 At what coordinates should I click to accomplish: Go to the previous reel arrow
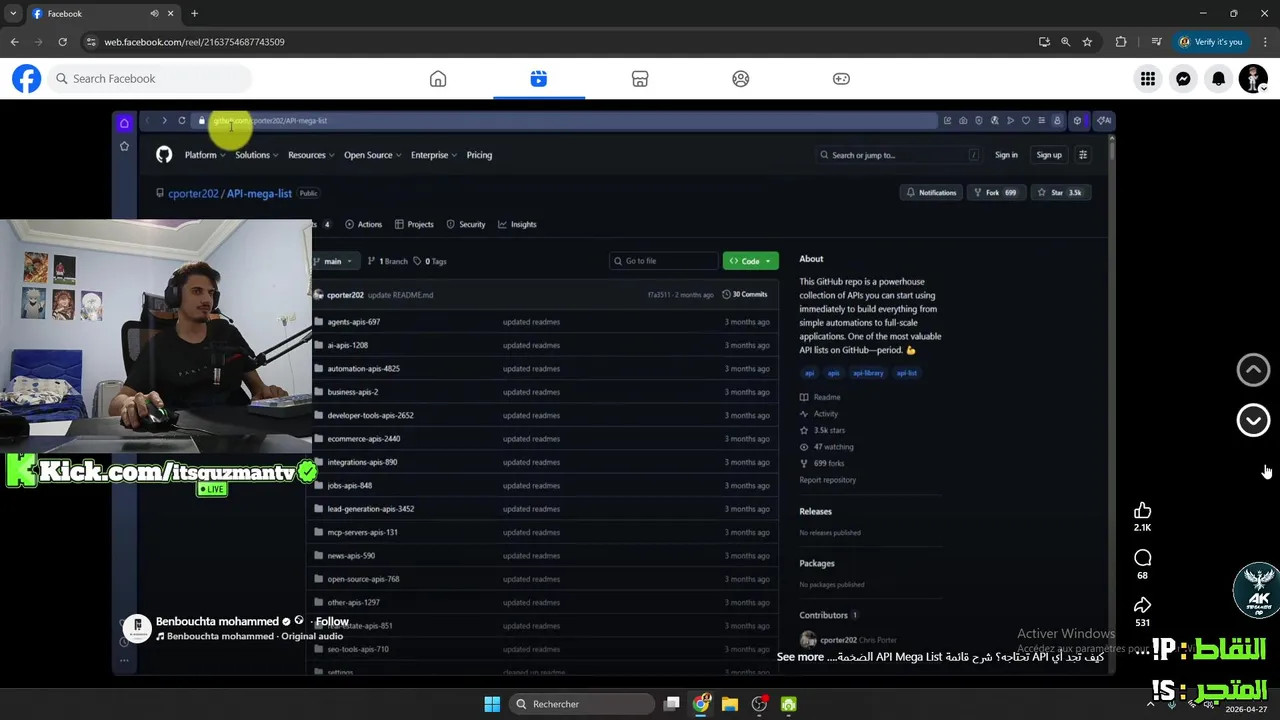pos(1253,370)
